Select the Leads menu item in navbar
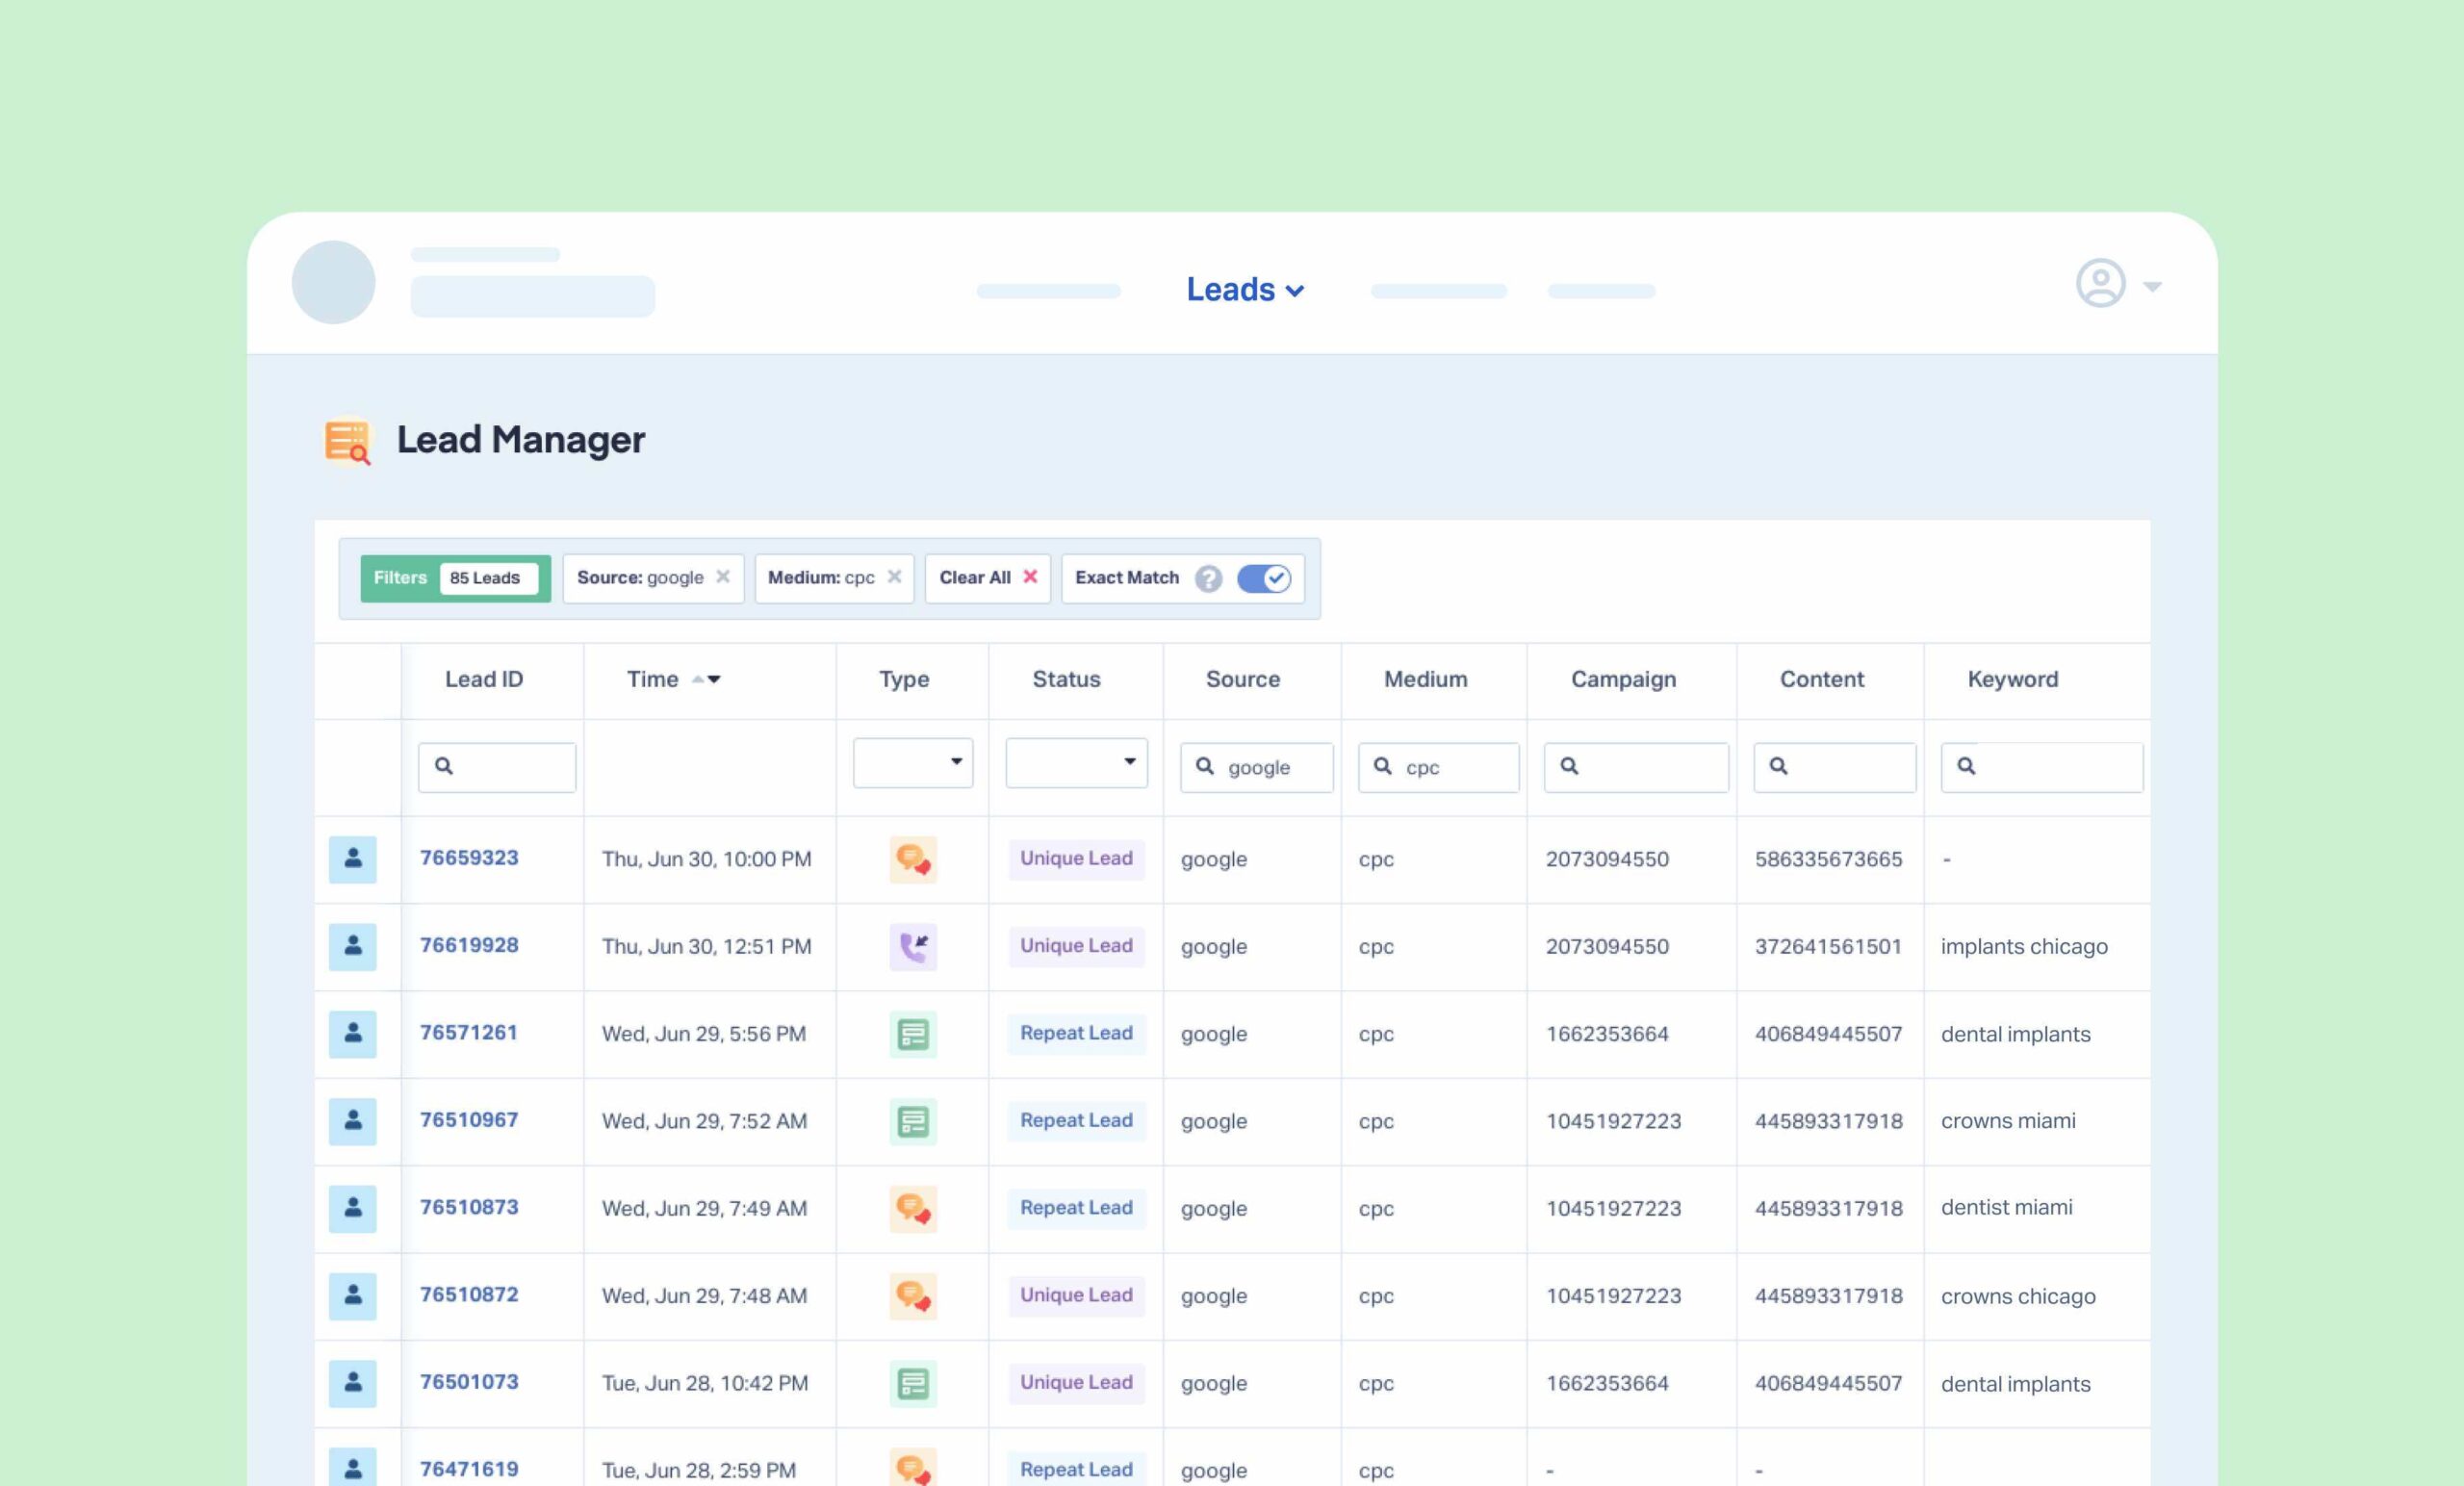This screenshot has width=2464, height=1486. pyautogui.click(x=1245, y=287)
